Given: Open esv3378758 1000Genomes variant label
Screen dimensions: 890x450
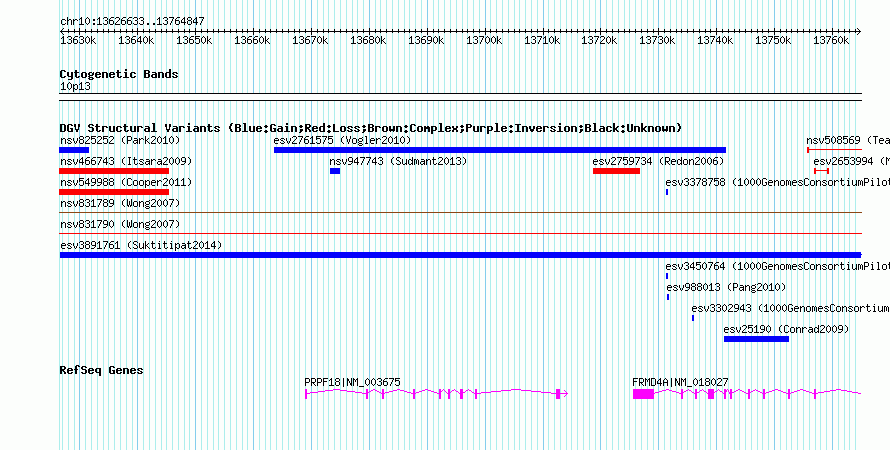Looking at the screenshot, I should point(777,182).
